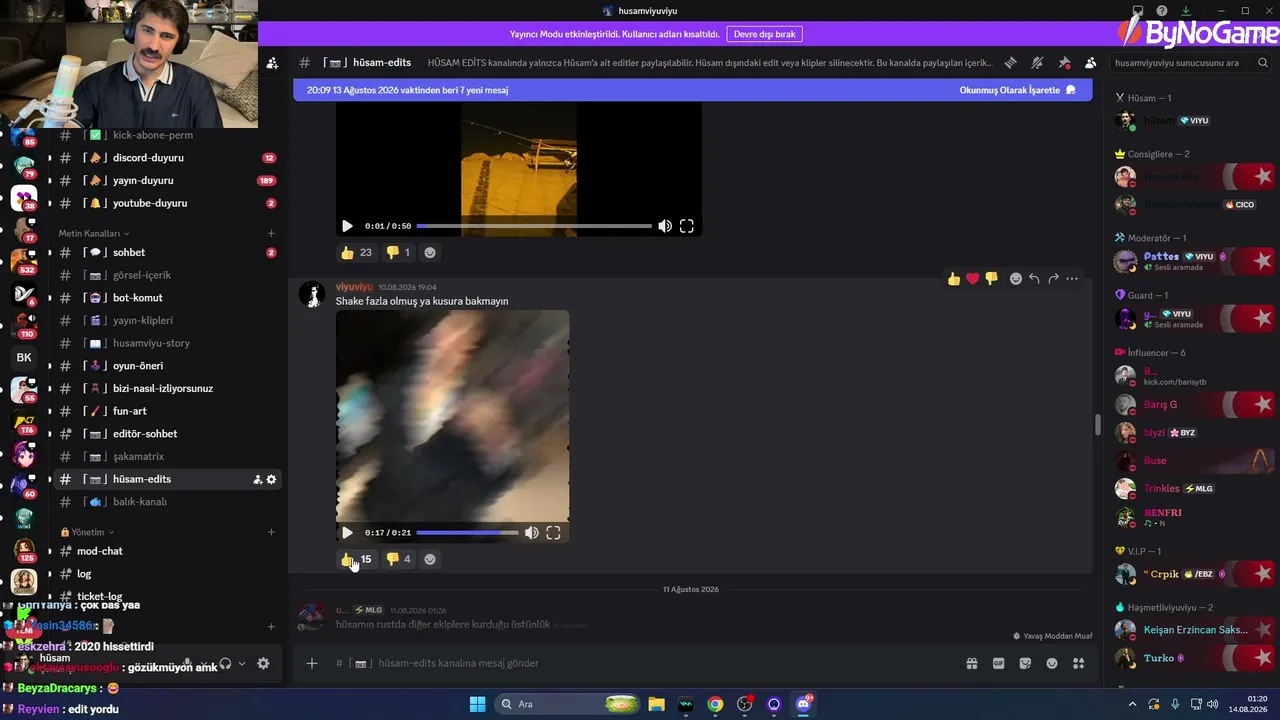Seek the 0:17 / 0:21 video progress bar

tap(467, 533)
